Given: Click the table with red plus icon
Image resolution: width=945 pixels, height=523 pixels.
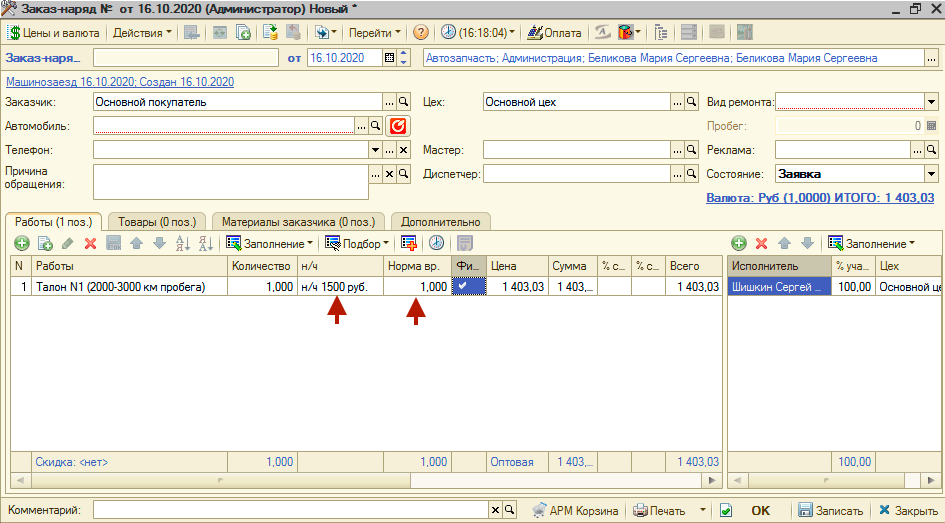Looking at the screenshot, I should (409, 243).
